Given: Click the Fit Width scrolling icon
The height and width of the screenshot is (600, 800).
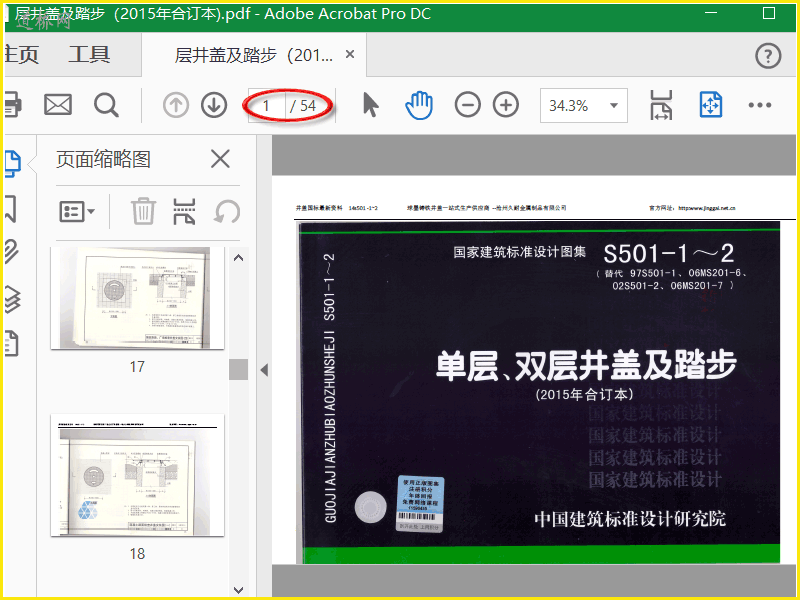Looking at the screenshot, I should click(x=661, y=105).
